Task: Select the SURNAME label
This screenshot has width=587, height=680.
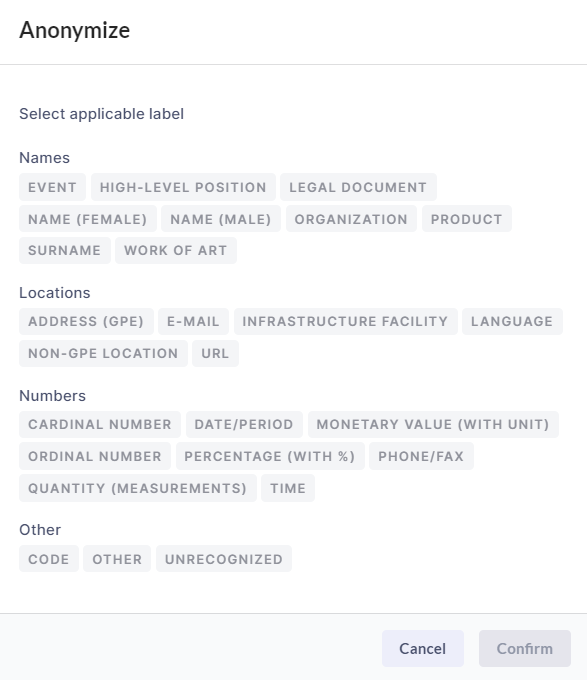Action: click(65, 250)
